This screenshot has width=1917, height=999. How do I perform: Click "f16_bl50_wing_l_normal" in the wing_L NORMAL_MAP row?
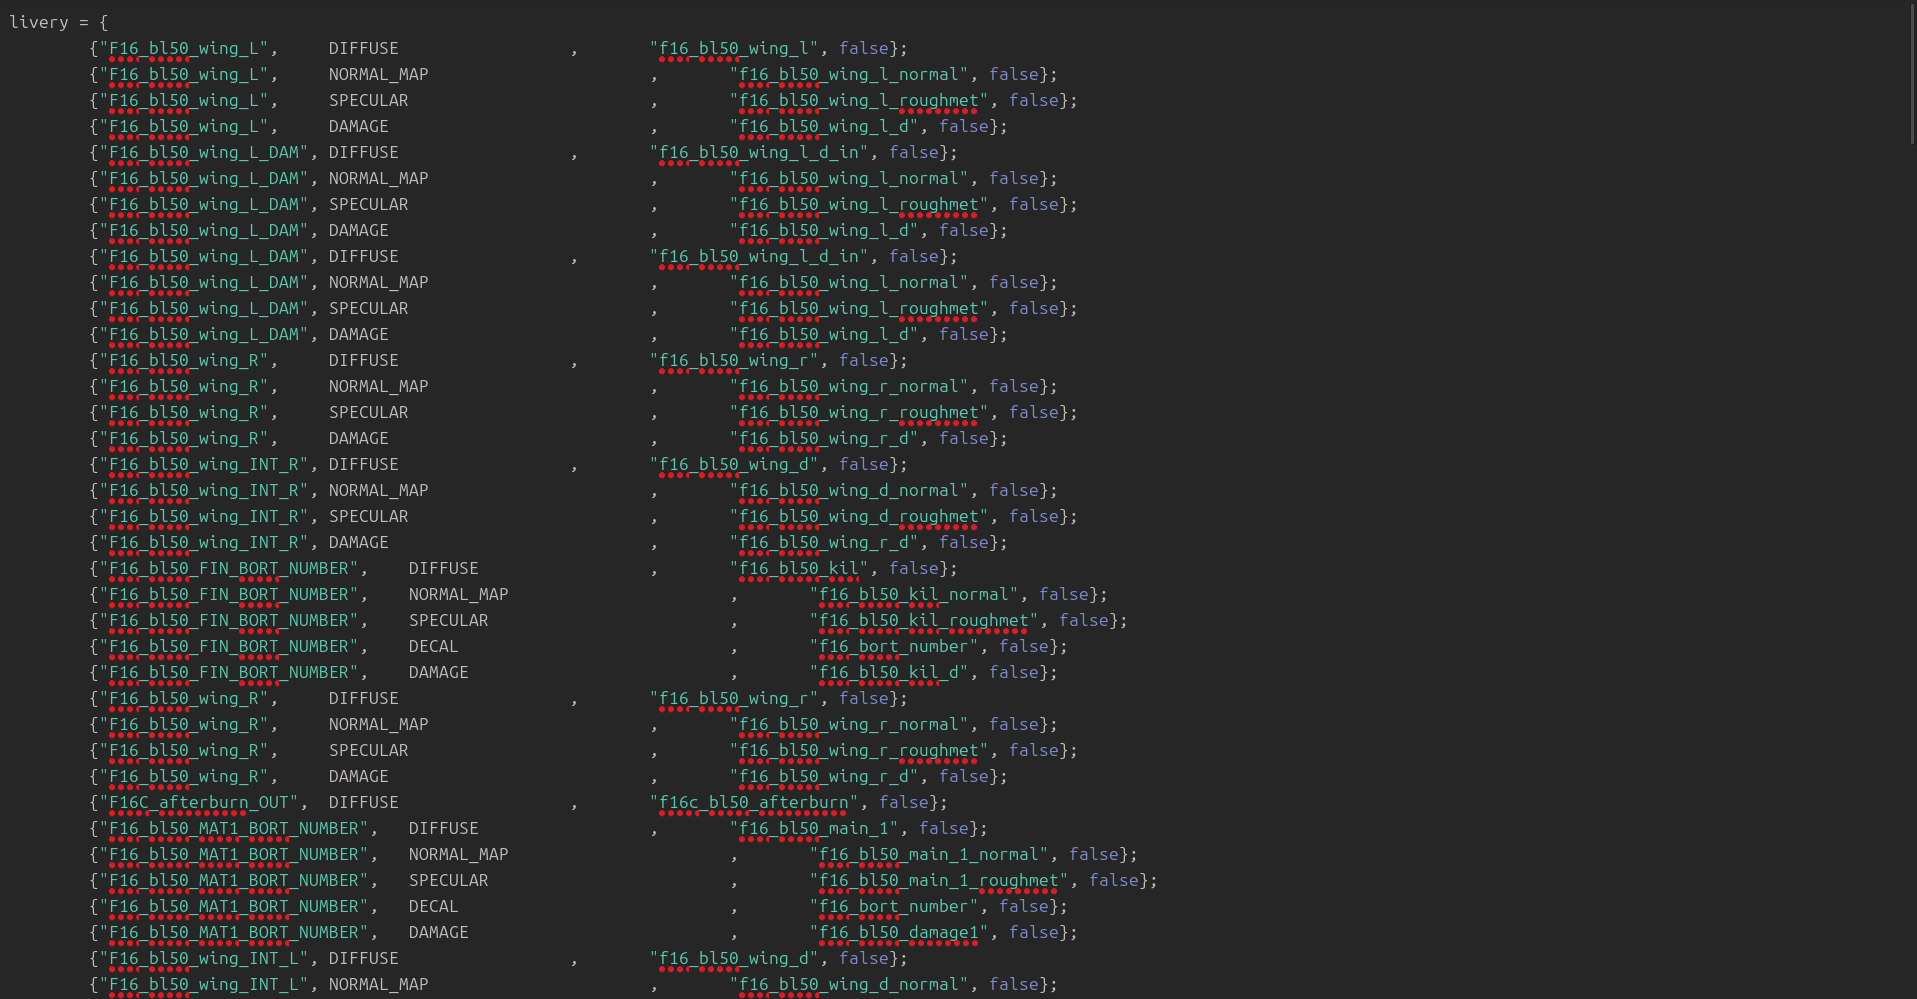point(849,74)
